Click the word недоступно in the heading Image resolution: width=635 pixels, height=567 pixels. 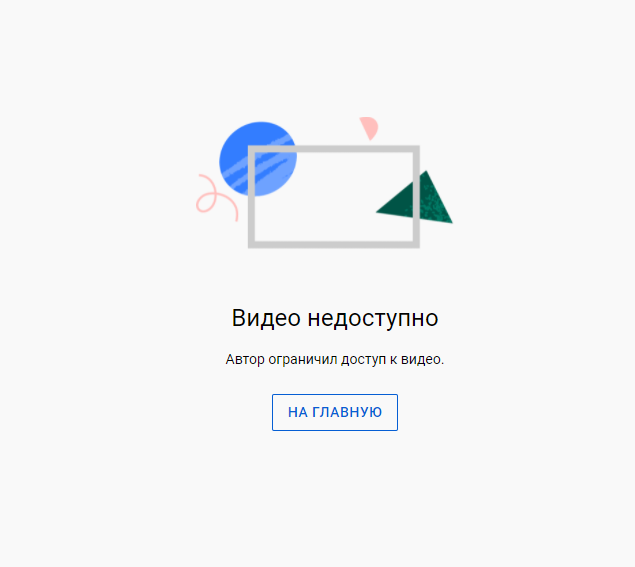373,319
